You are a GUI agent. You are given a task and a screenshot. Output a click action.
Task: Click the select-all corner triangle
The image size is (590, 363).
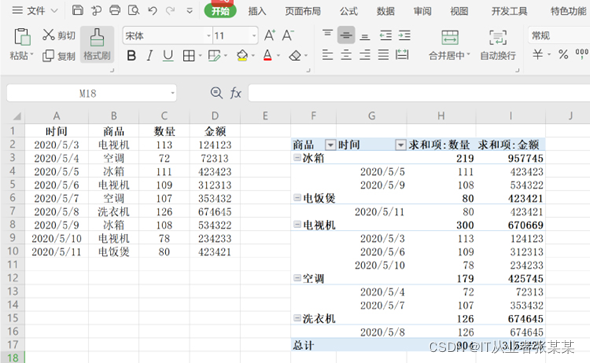click(17, 116)
